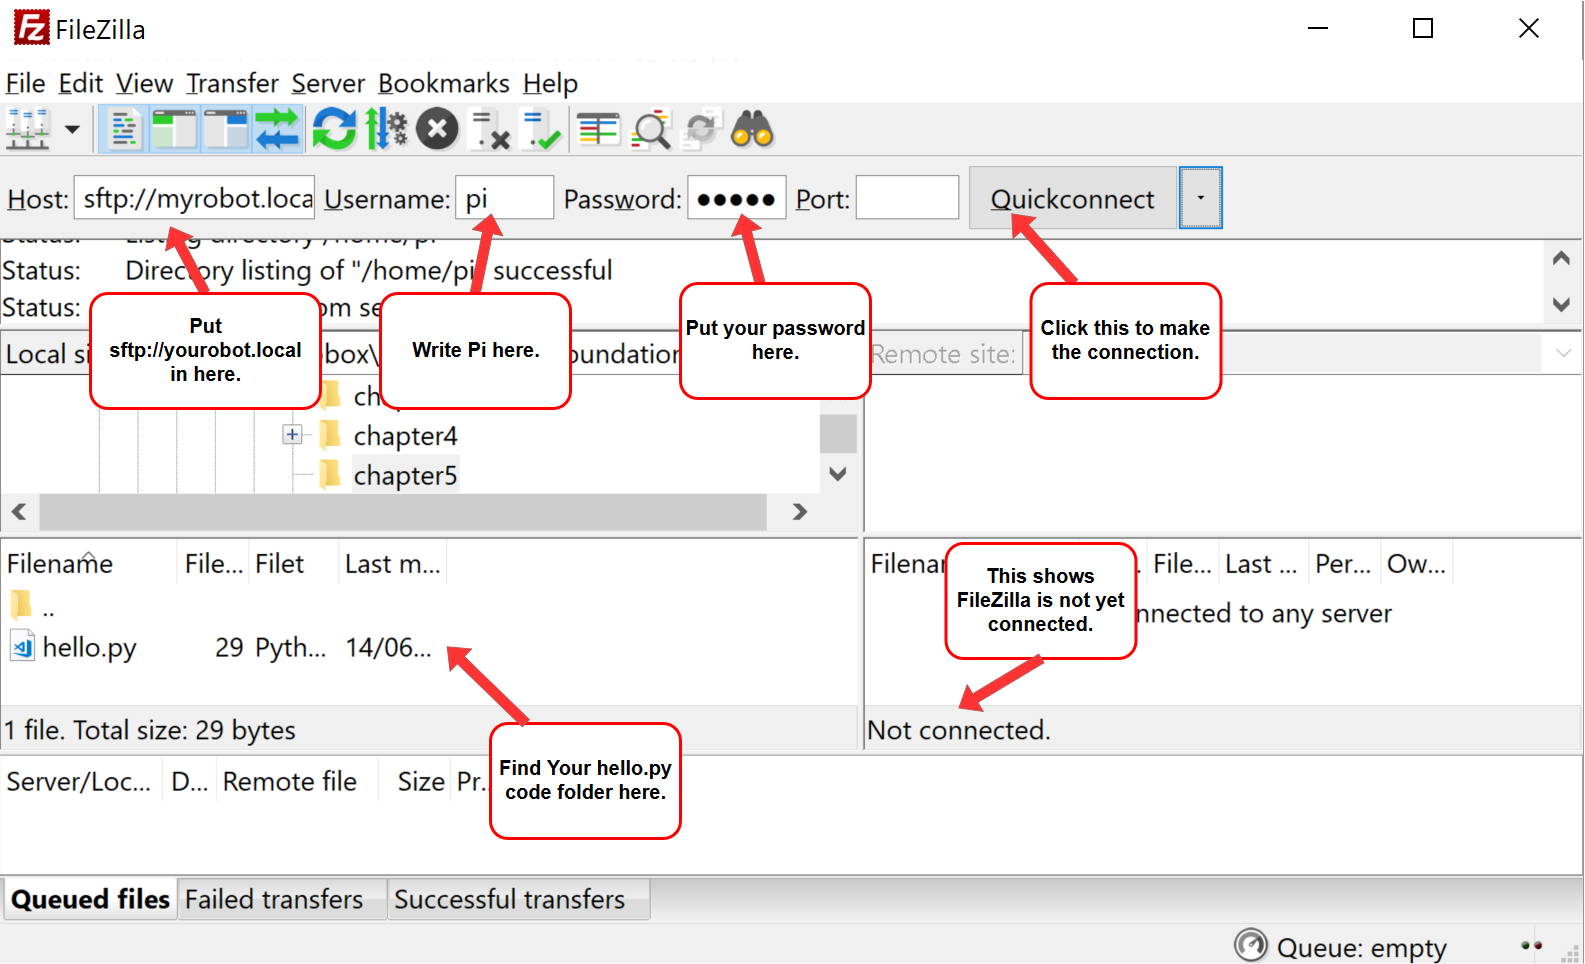The image size is (1585, 964).
Task: Reconnect to last server icon
Action: pos(542,129)
